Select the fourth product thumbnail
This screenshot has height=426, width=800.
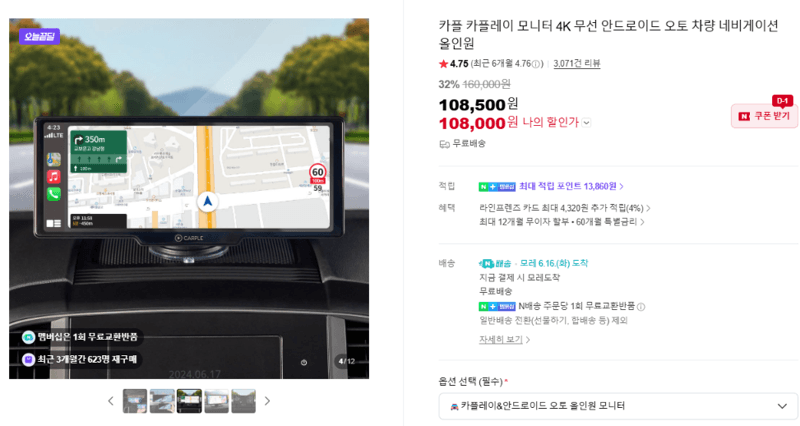216,401
